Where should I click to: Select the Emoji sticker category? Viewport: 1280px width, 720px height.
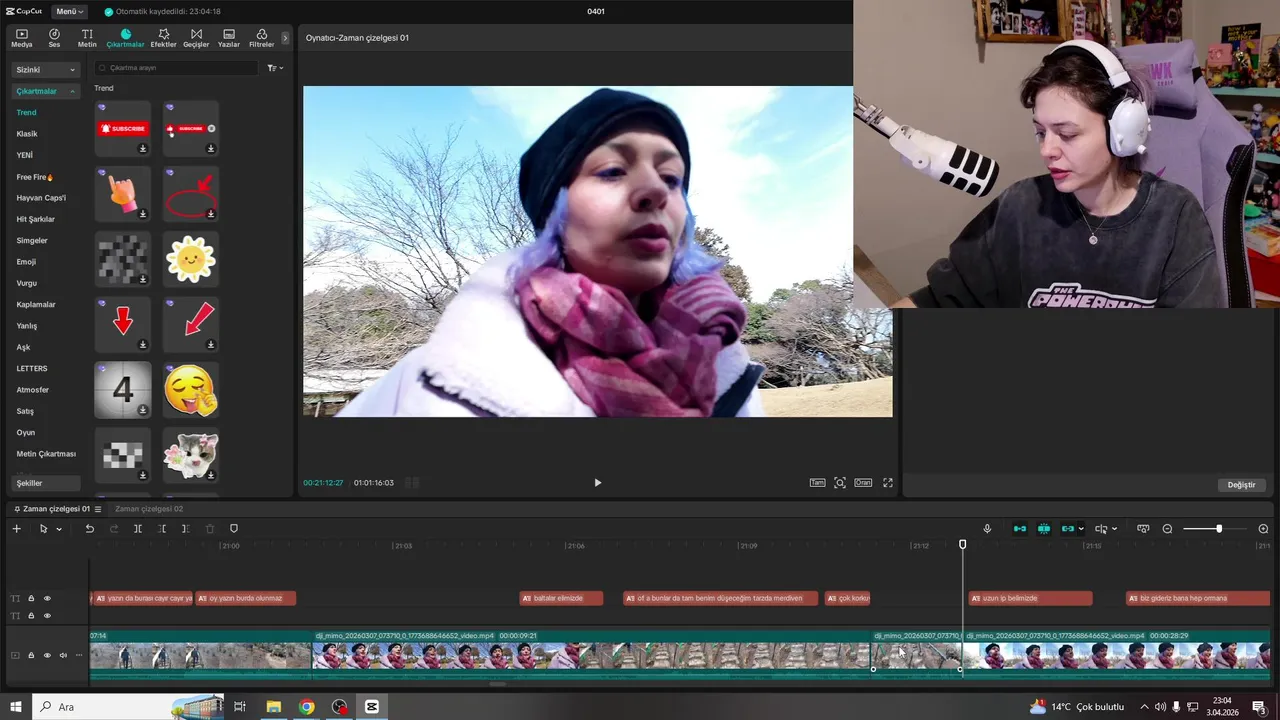[x=26, y=262]
